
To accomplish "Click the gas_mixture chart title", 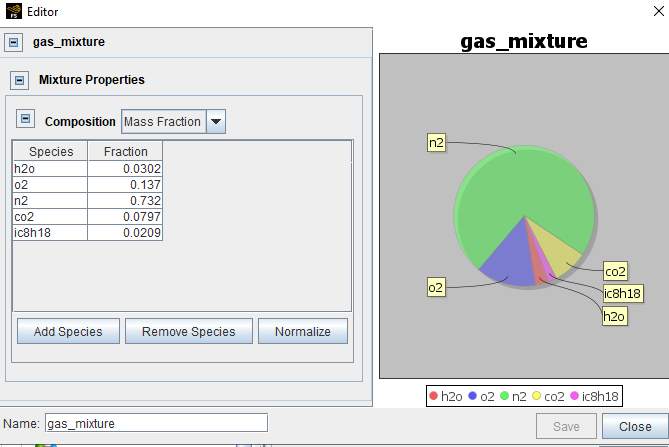I will 524,41.
